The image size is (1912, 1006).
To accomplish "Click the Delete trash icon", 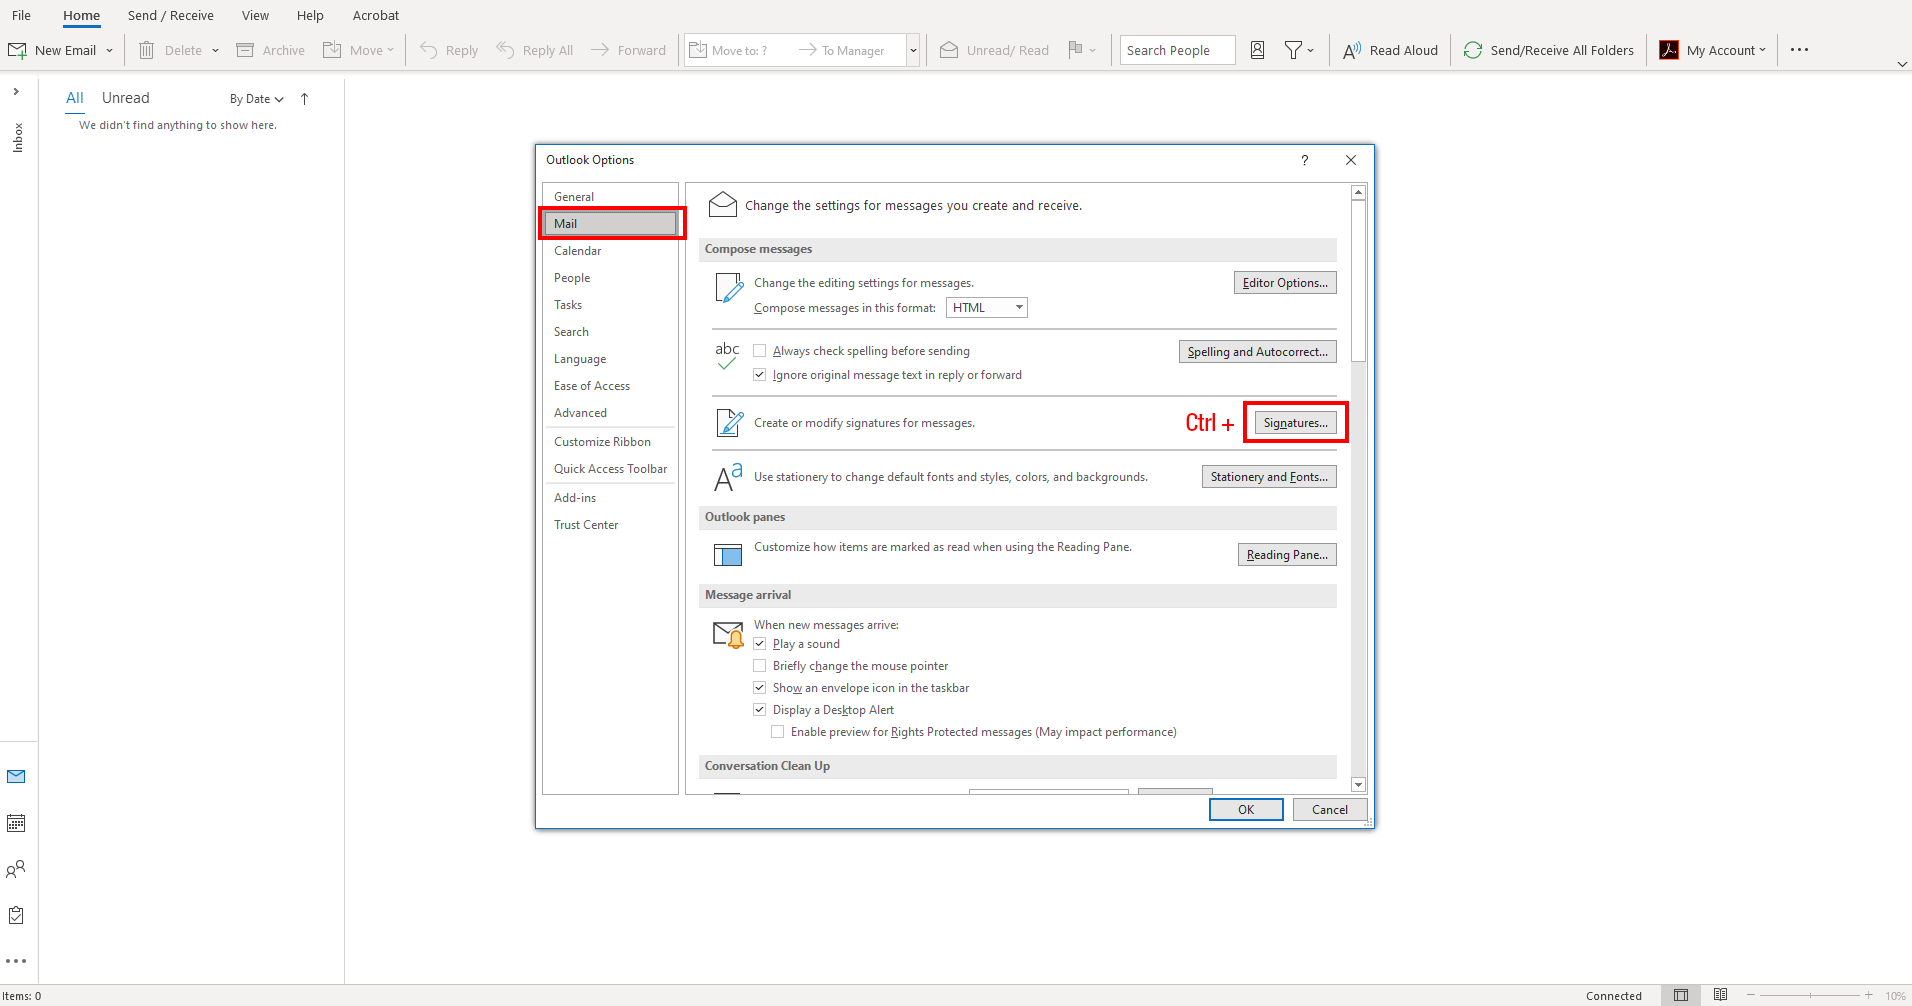I will click(x=146, y=50).
